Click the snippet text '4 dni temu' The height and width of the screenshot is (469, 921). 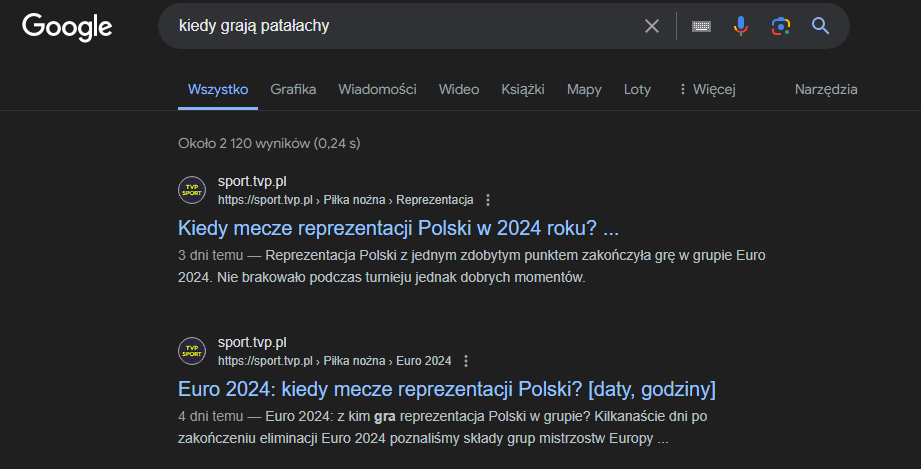coord(210,417)
